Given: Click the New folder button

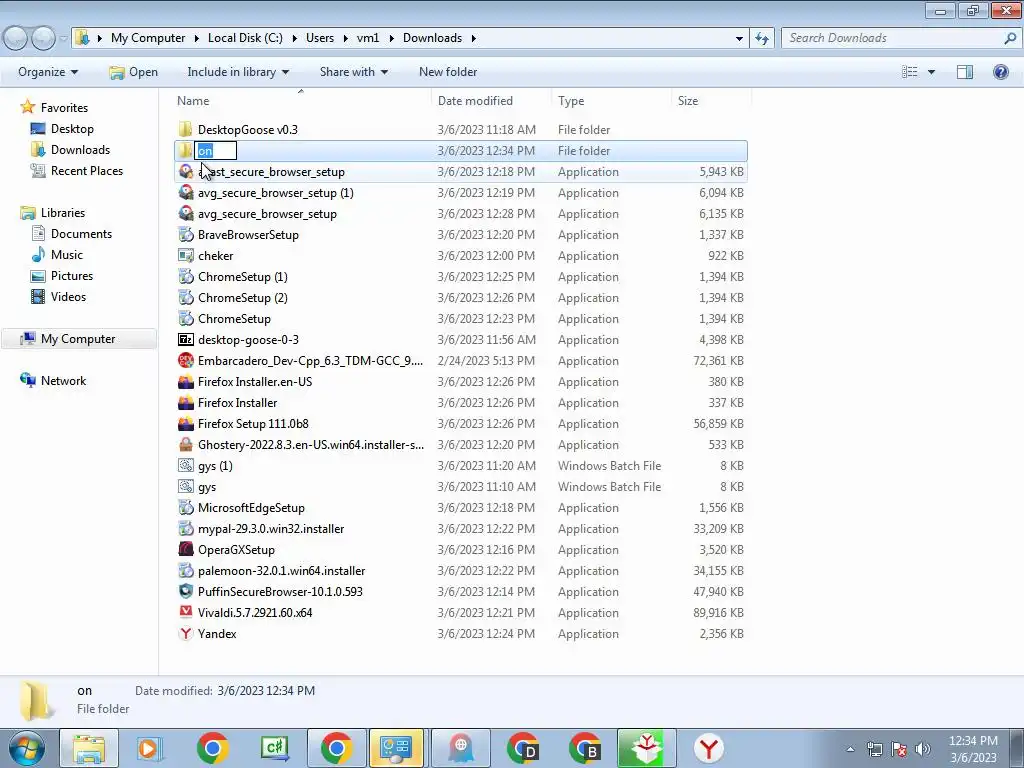Looking at the screenshot, I should 448,72.
